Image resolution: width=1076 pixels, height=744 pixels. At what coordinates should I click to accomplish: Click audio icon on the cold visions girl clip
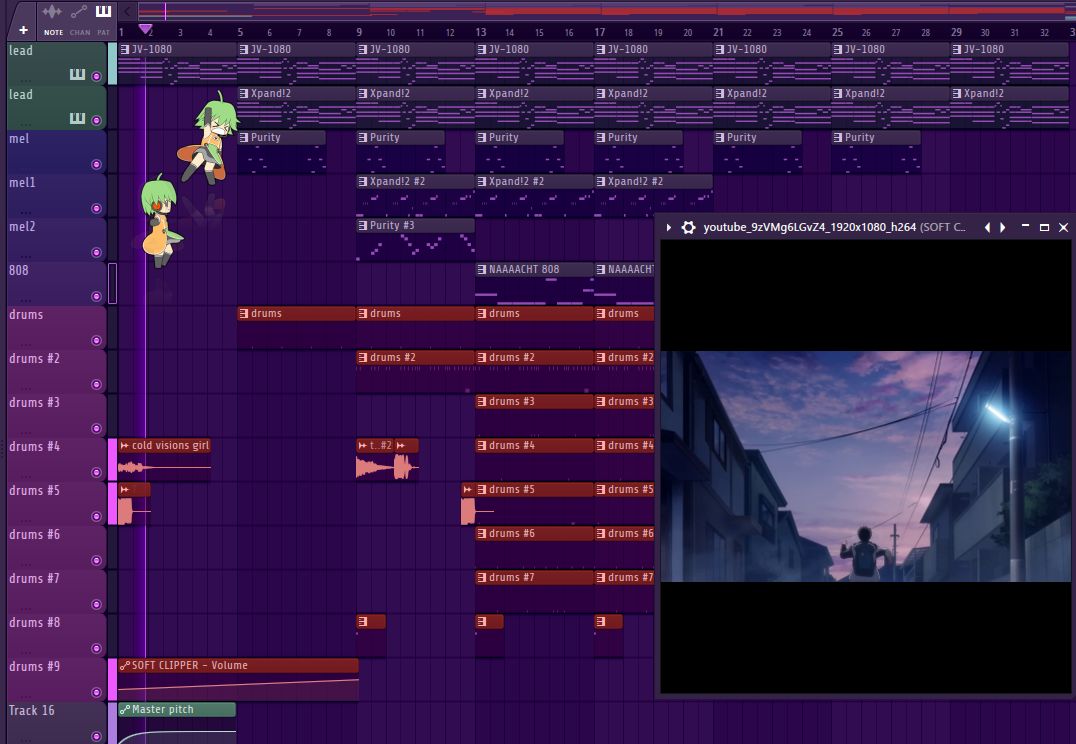click(x=125, y=445)
